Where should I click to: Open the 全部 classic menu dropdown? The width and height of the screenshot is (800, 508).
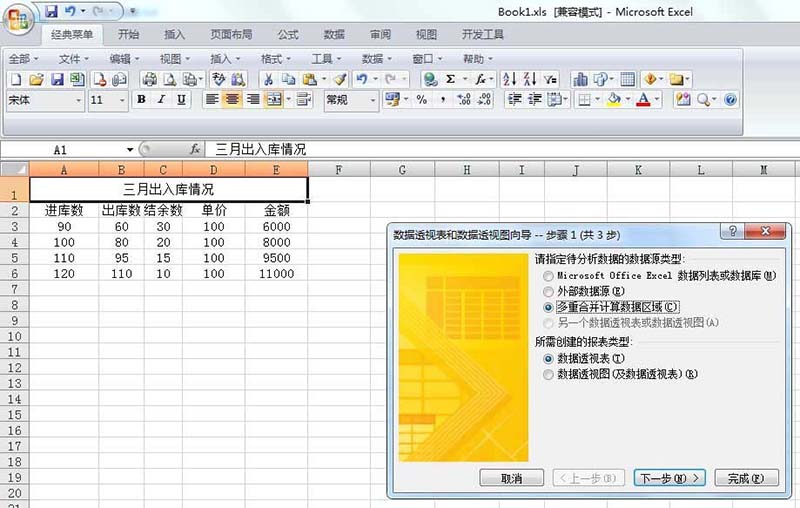click(23, 59)
